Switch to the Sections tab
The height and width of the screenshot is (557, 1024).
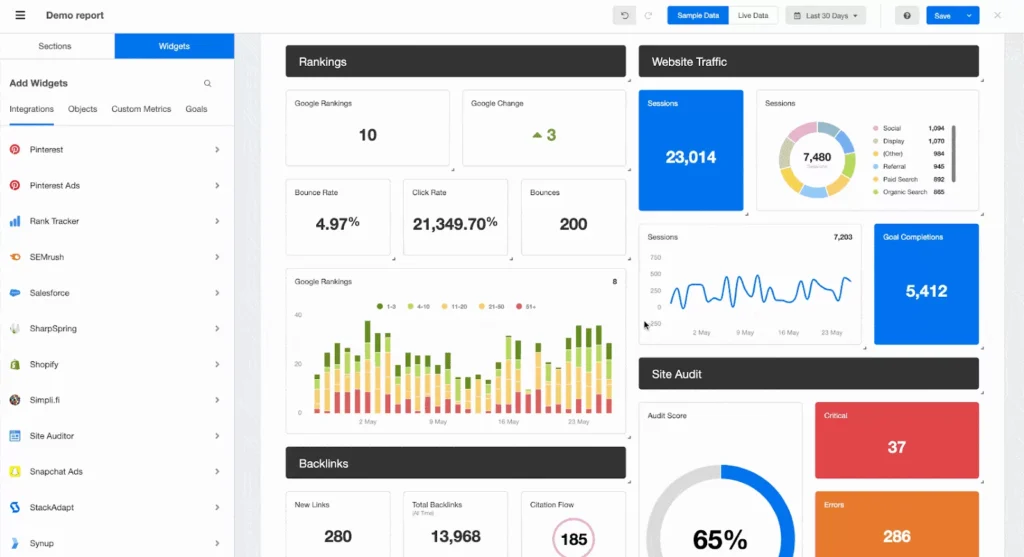(56, 46)
